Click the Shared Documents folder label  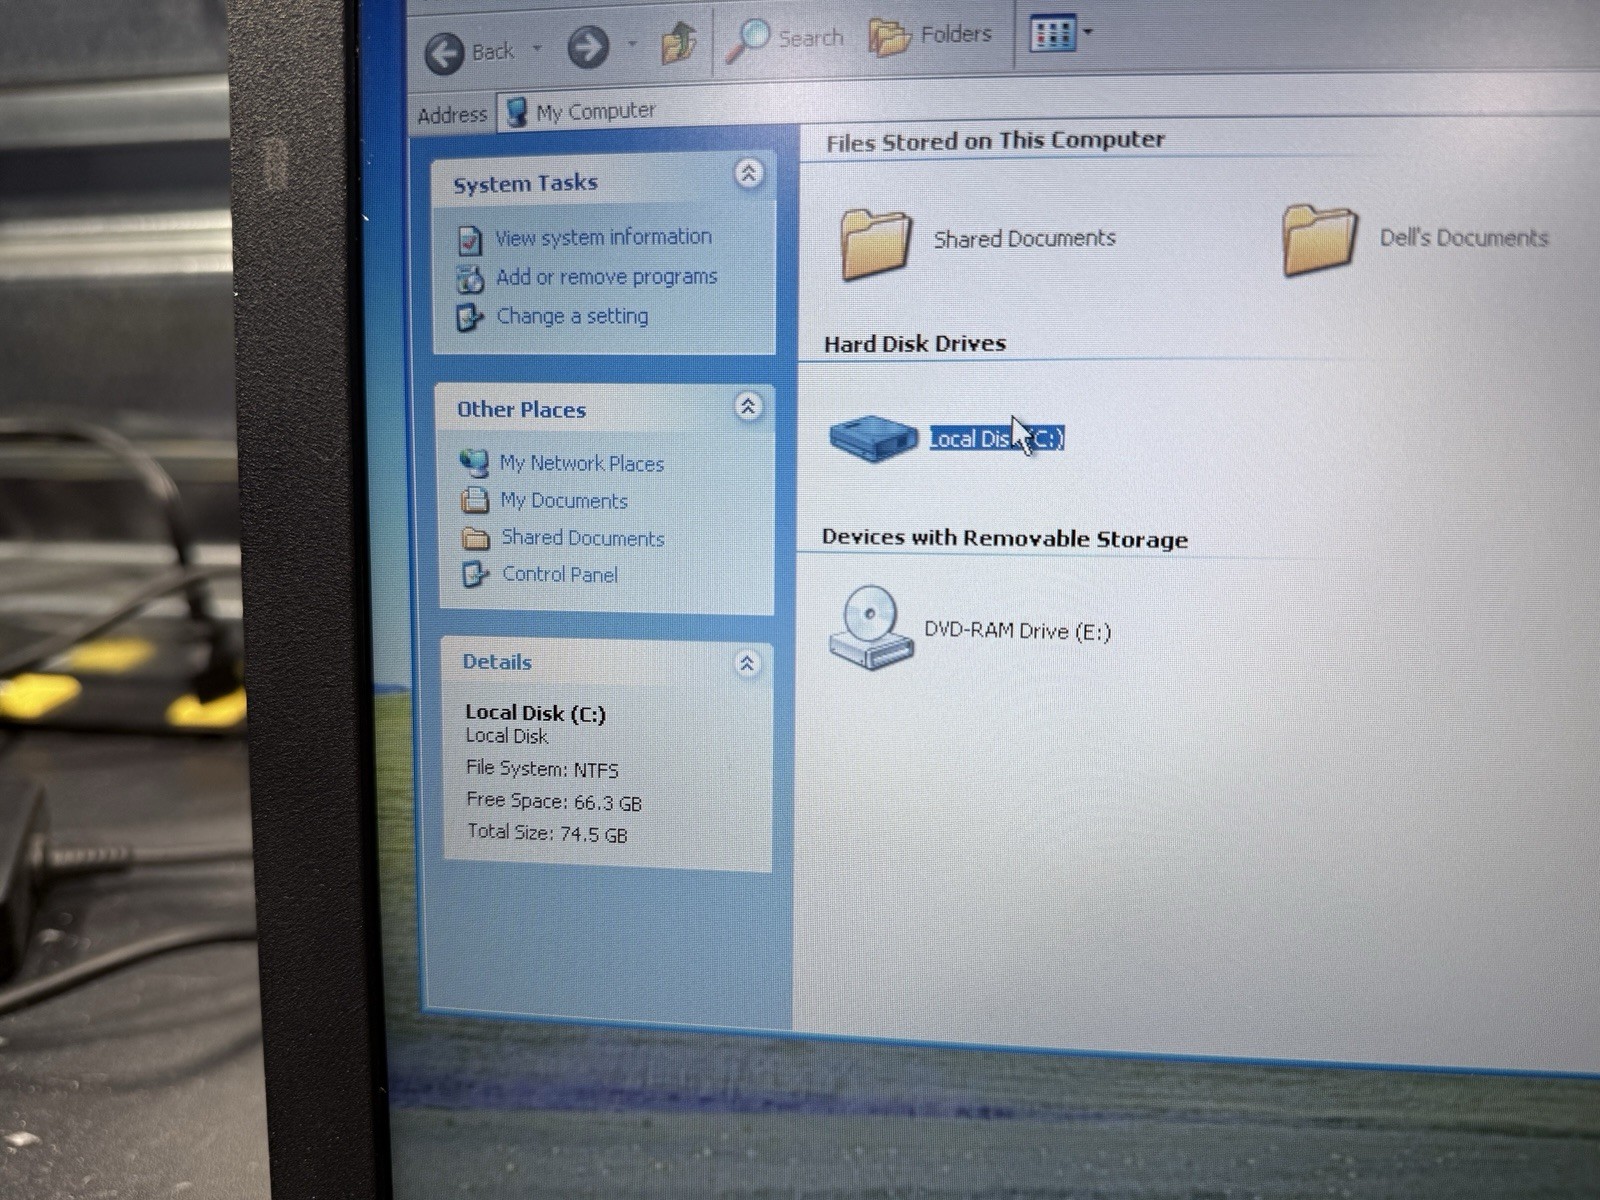click(x=1024, y=238)
